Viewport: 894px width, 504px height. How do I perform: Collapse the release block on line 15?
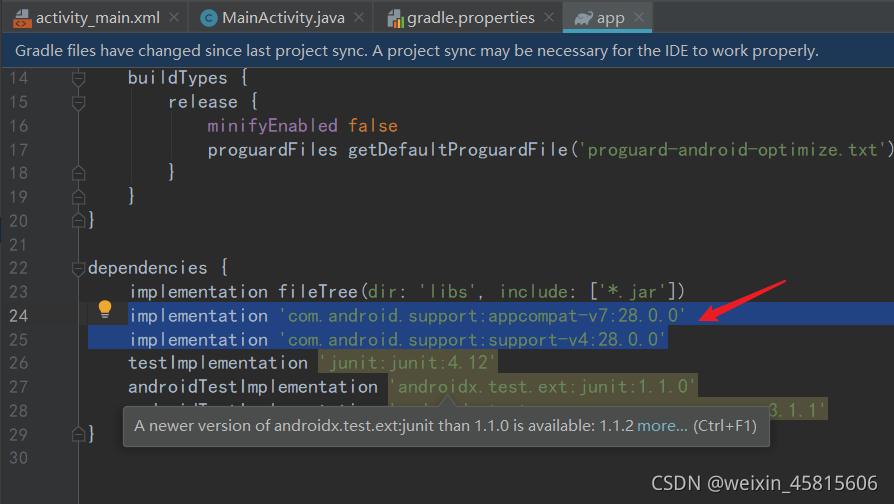(79, 103)
